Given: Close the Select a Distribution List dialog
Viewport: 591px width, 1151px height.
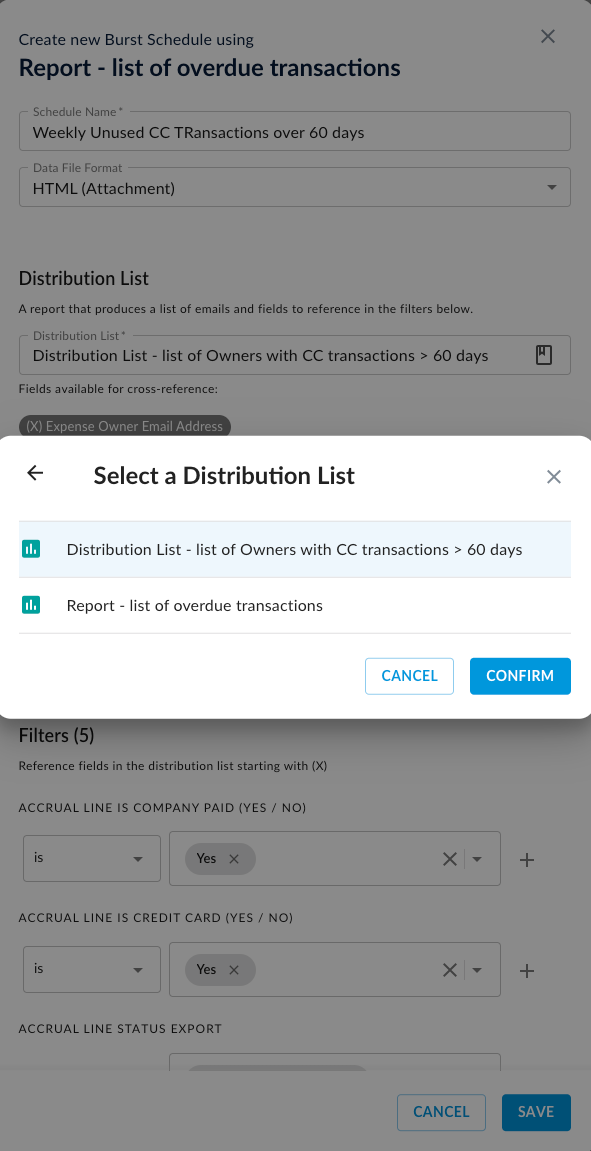Looking at the screenshot, I should pyautogui.click(x=554, y=477).
